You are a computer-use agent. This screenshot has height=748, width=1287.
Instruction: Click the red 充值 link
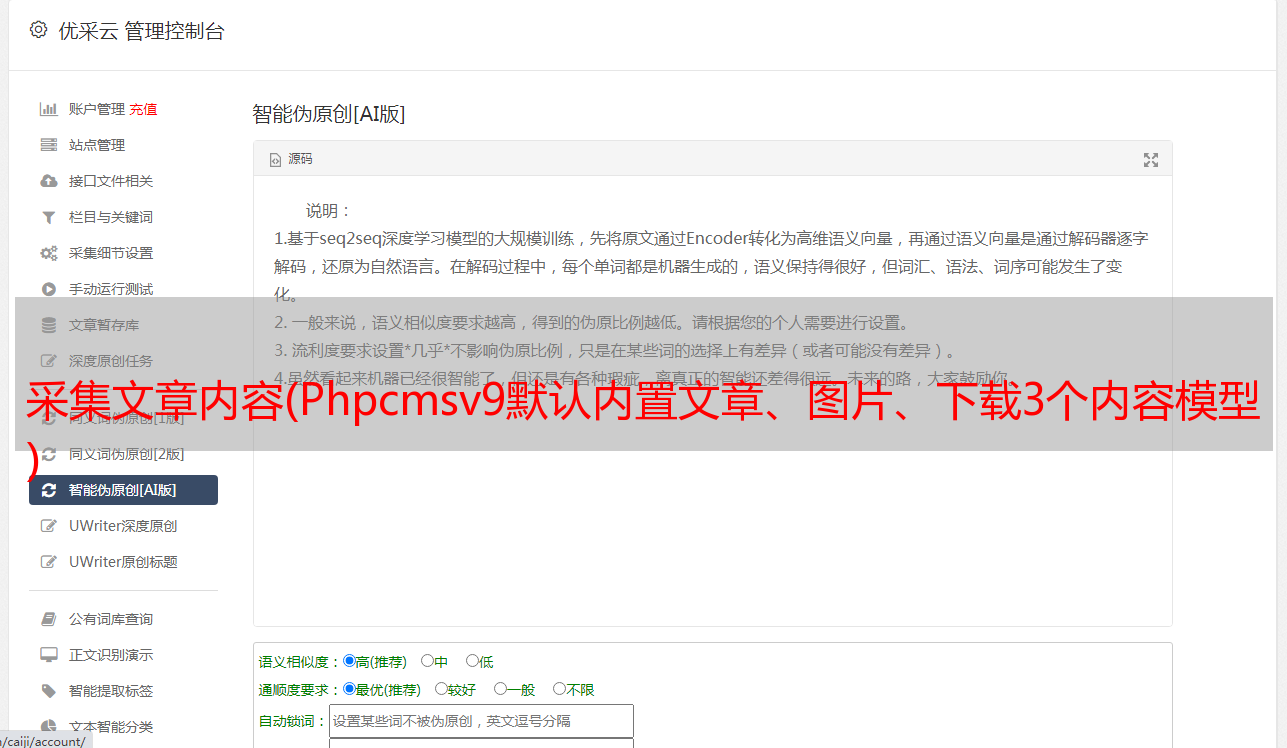coord(143,109)
